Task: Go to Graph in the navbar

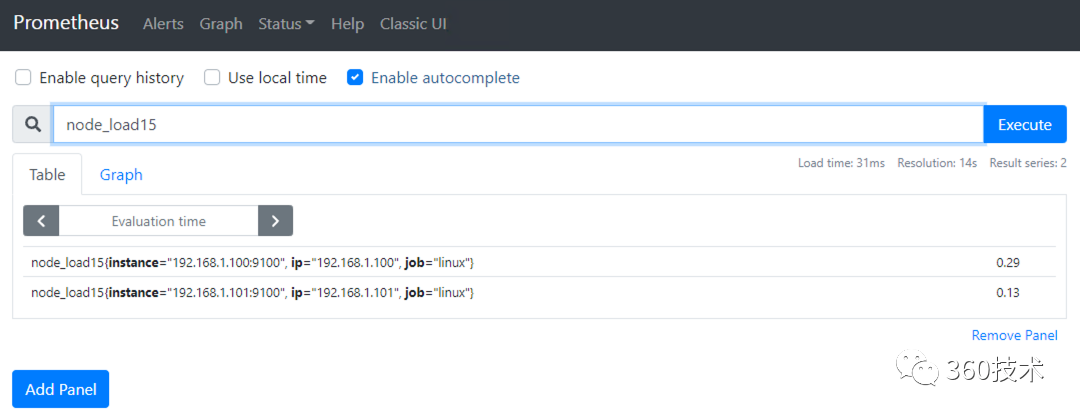Action: (221, 24)
